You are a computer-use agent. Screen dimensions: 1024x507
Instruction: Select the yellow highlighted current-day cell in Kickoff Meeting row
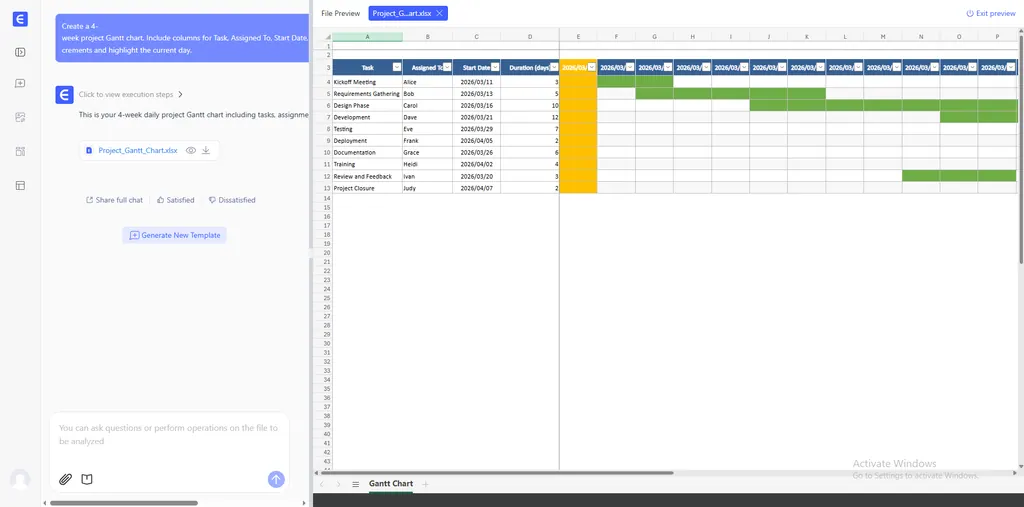pyautogui.click(x=578, y=81)
